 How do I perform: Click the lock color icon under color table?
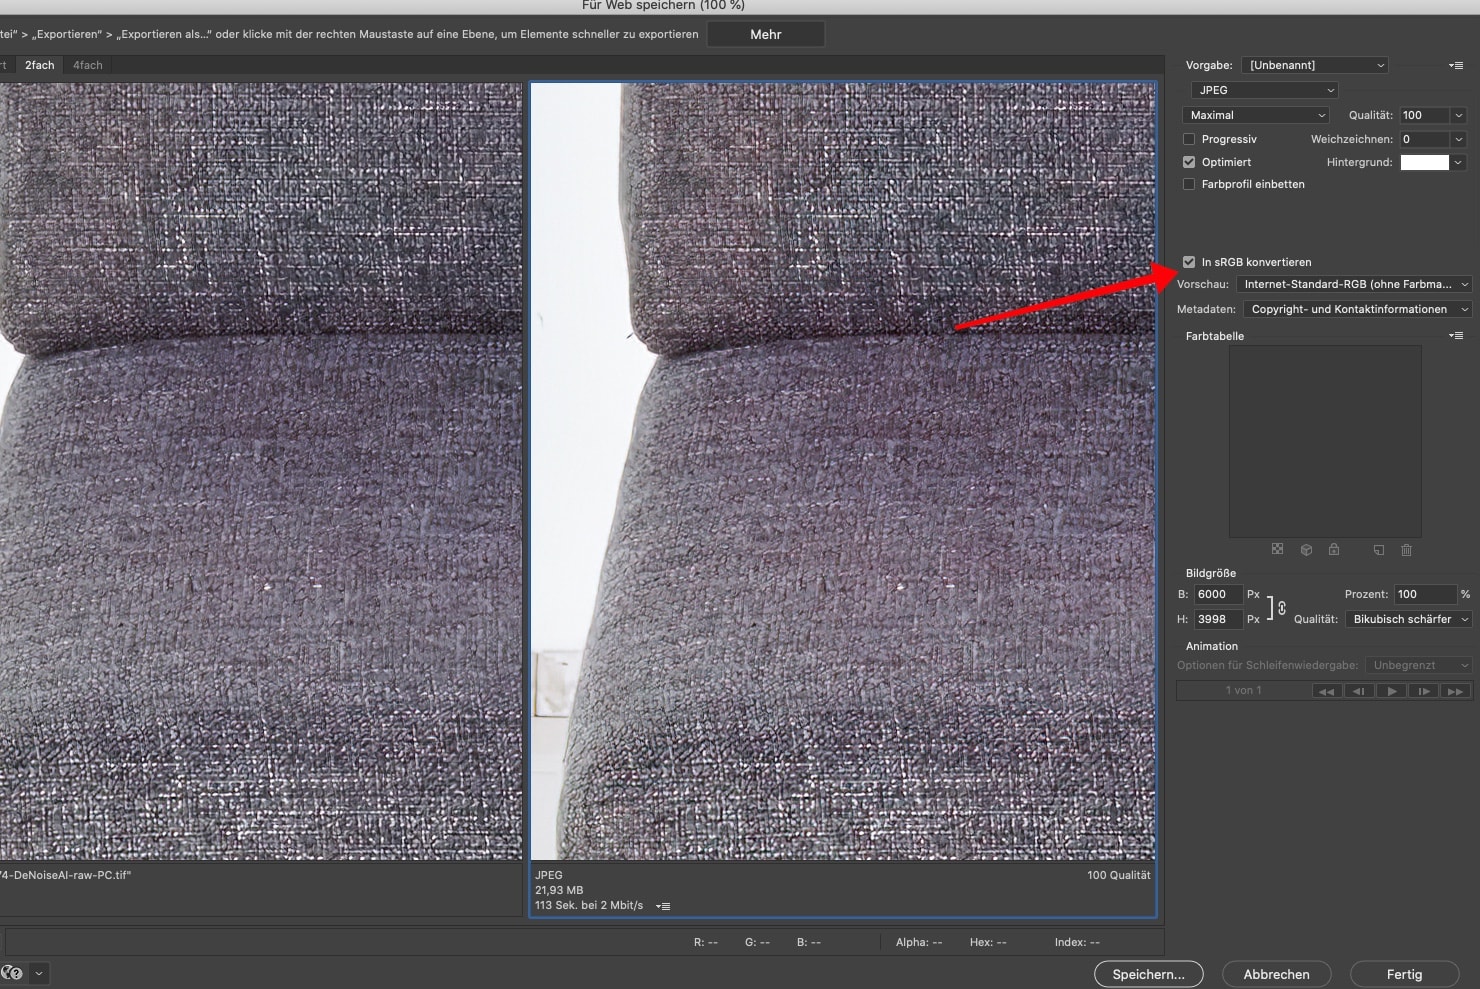(1334, 550)
